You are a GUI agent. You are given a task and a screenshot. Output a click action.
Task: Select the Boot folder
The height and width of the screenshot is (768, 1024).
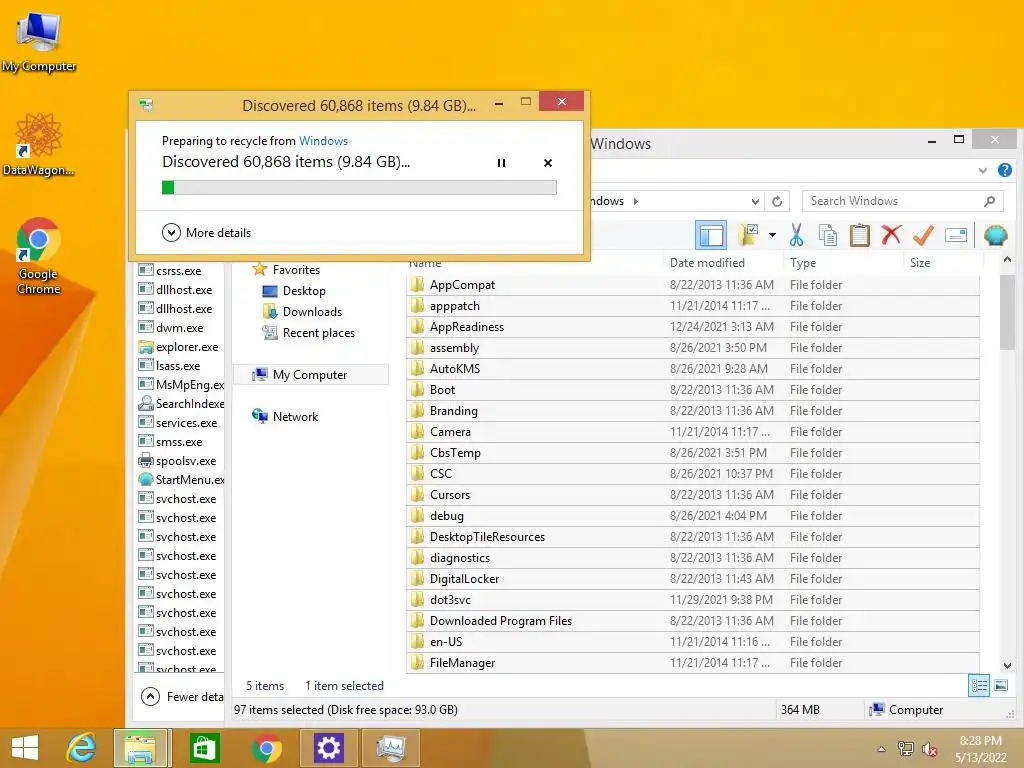[x=692, y=390]
